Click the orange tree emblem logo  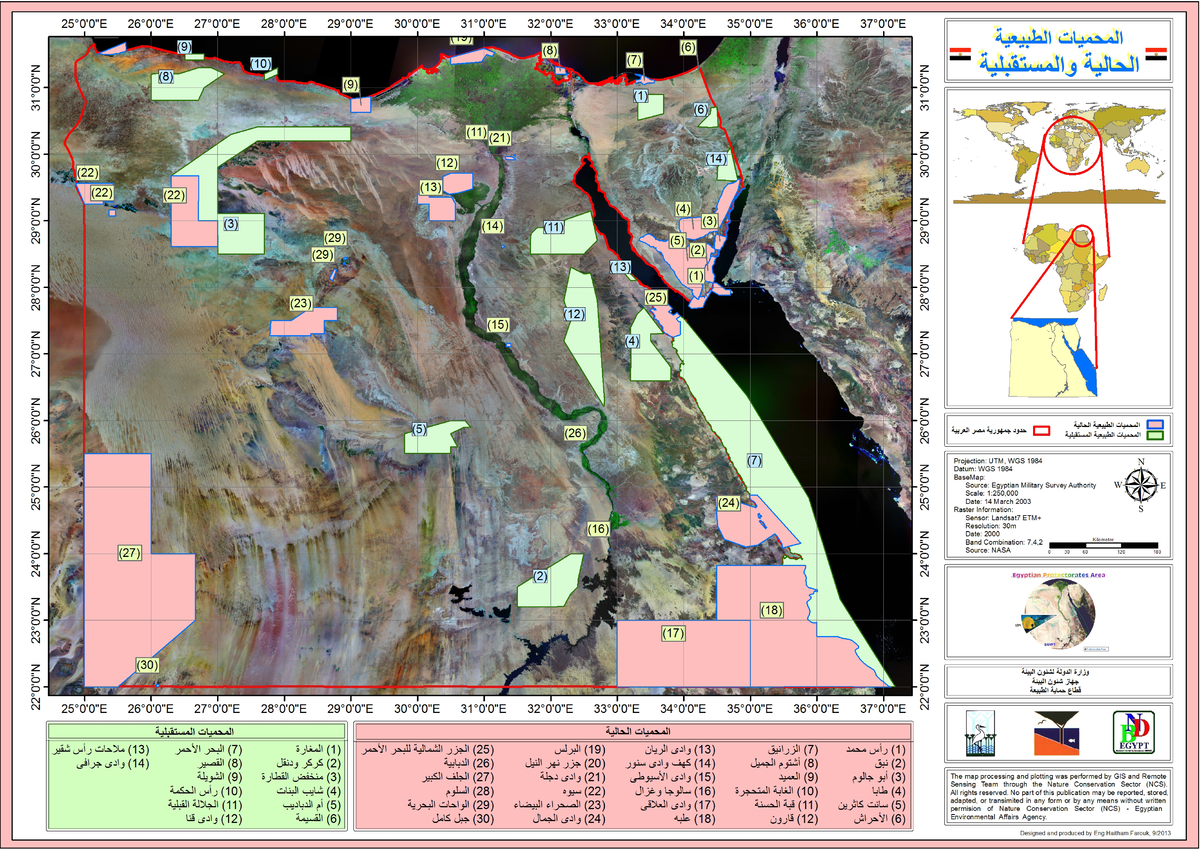pos(1056,733)
